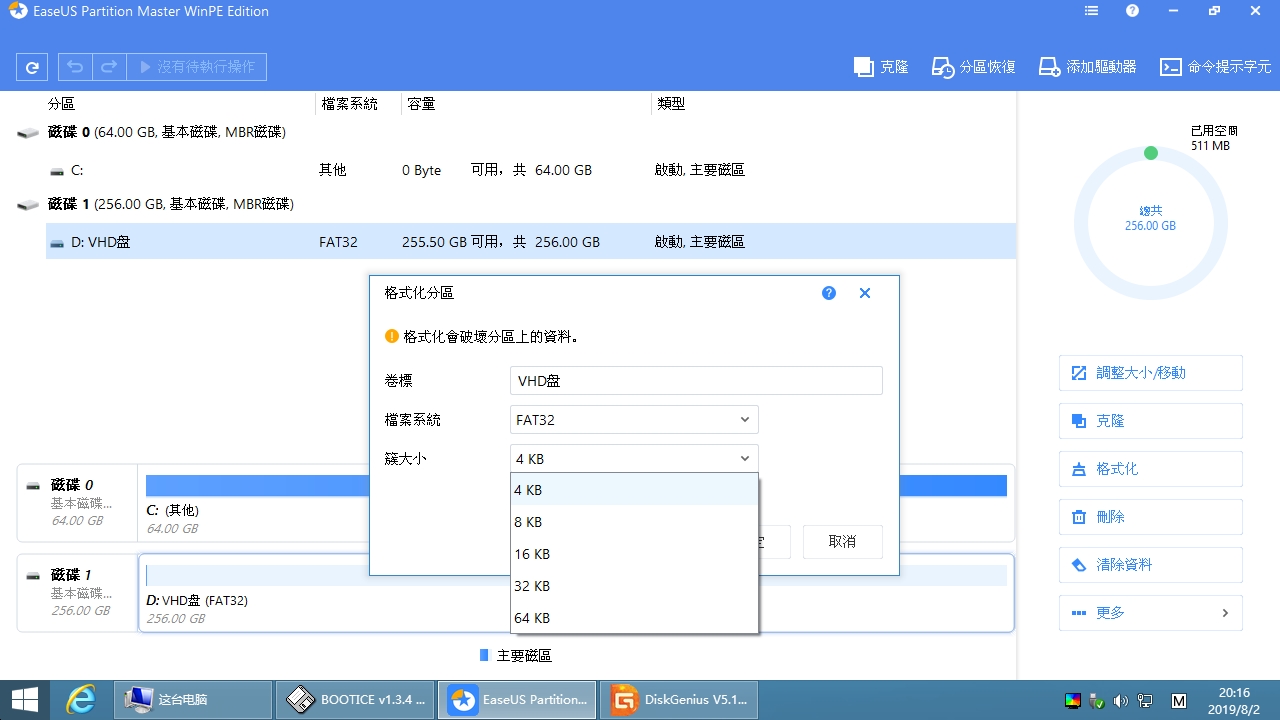Click D: VHD盘 partition in disk map
Viewport: 1280px width, 720px height.
coord(576,593)
